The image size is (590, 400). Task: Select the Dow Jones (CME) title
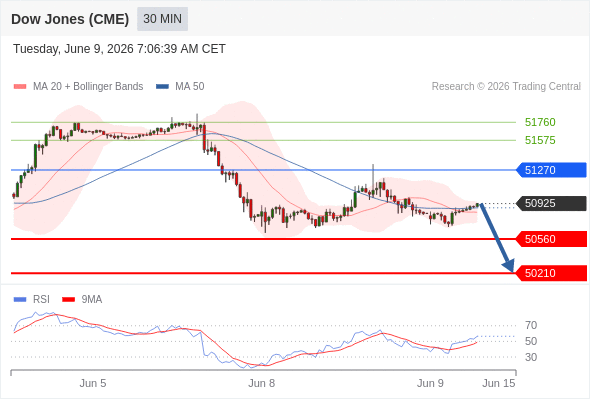coord(70,19)
